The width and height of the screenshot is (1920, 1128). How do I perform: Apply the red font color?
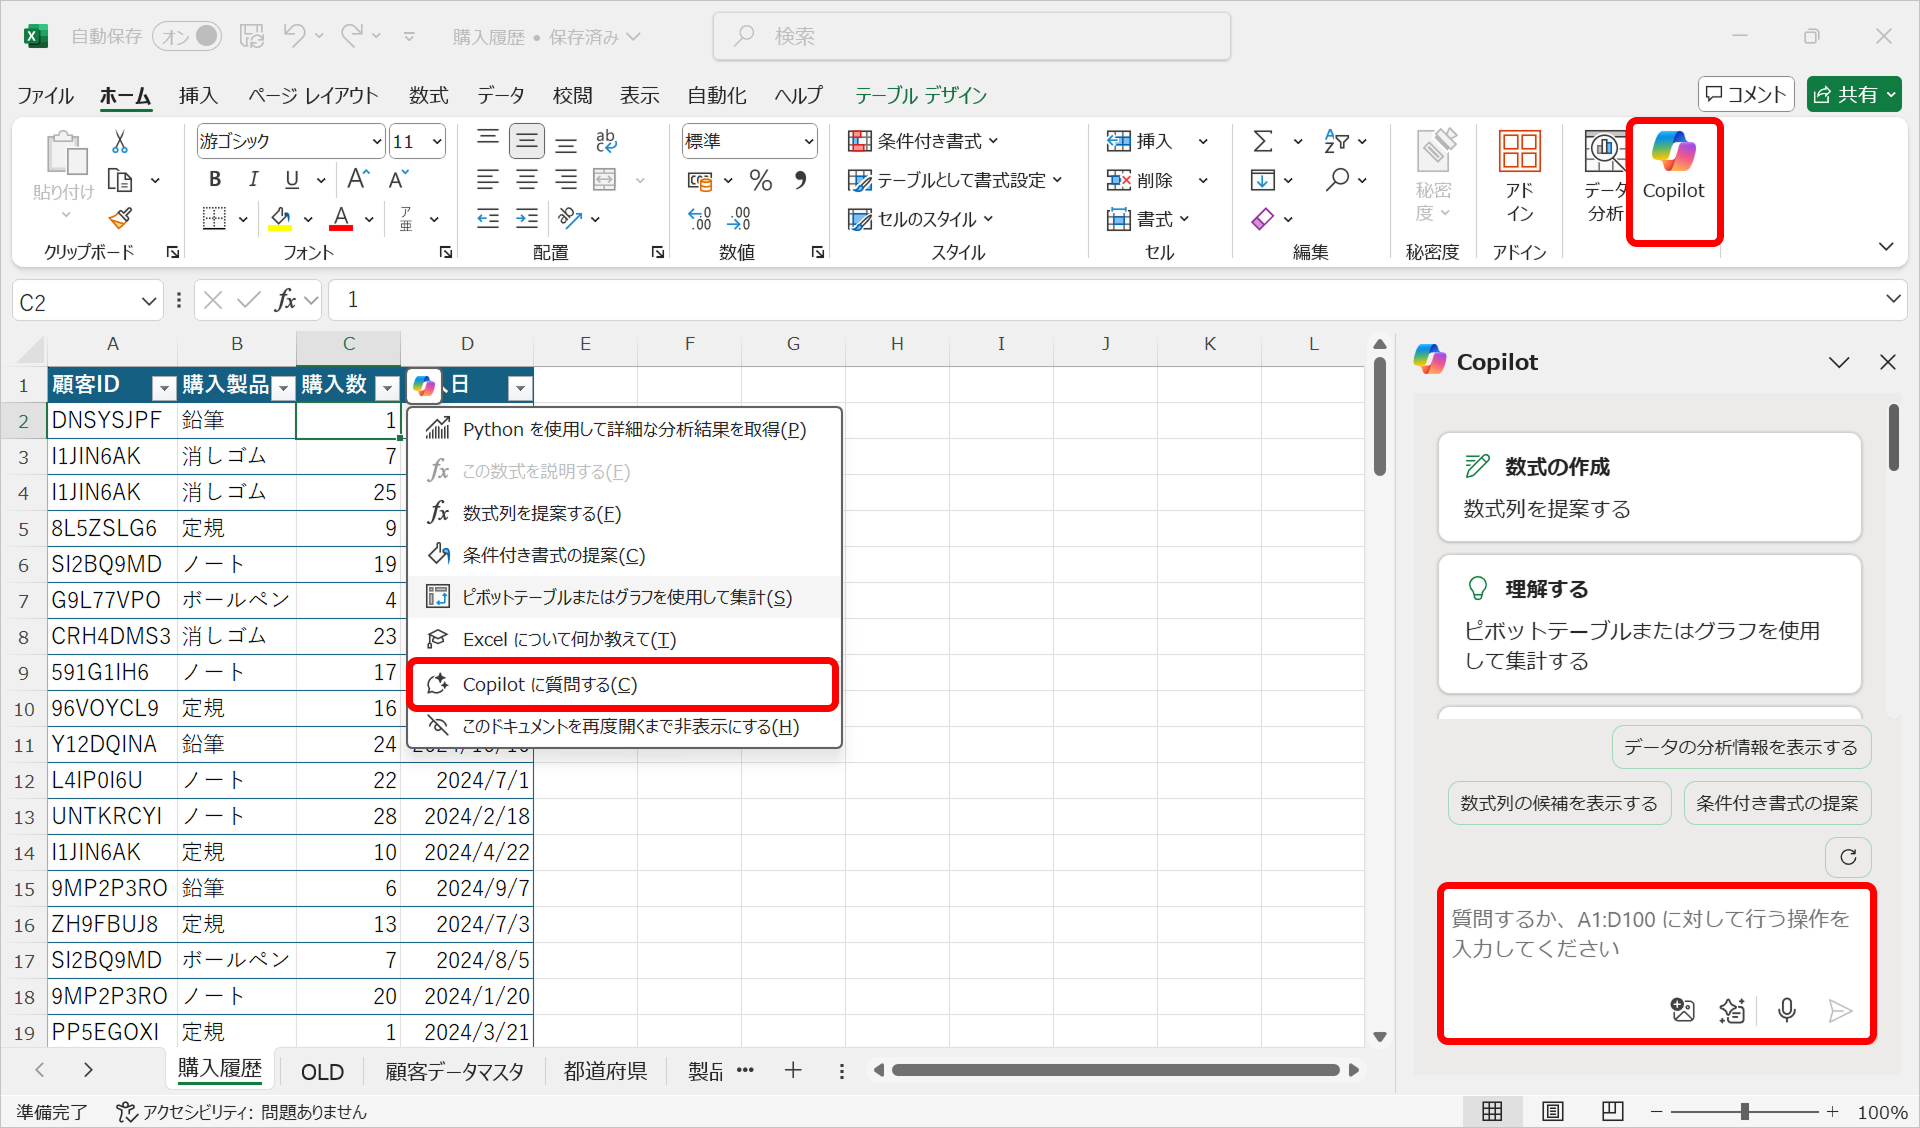coord(341,218)
